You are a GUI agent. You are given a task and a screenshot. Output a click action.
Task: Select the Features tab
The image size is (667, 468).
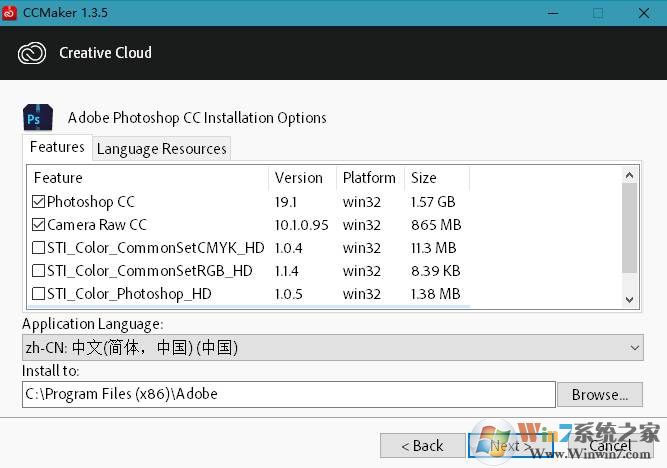point(57,147)
